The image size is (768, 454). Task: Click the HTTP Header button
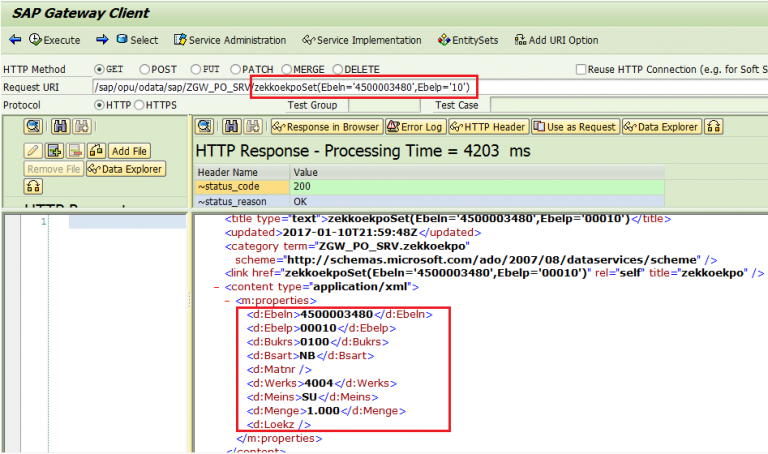(488, 127)
